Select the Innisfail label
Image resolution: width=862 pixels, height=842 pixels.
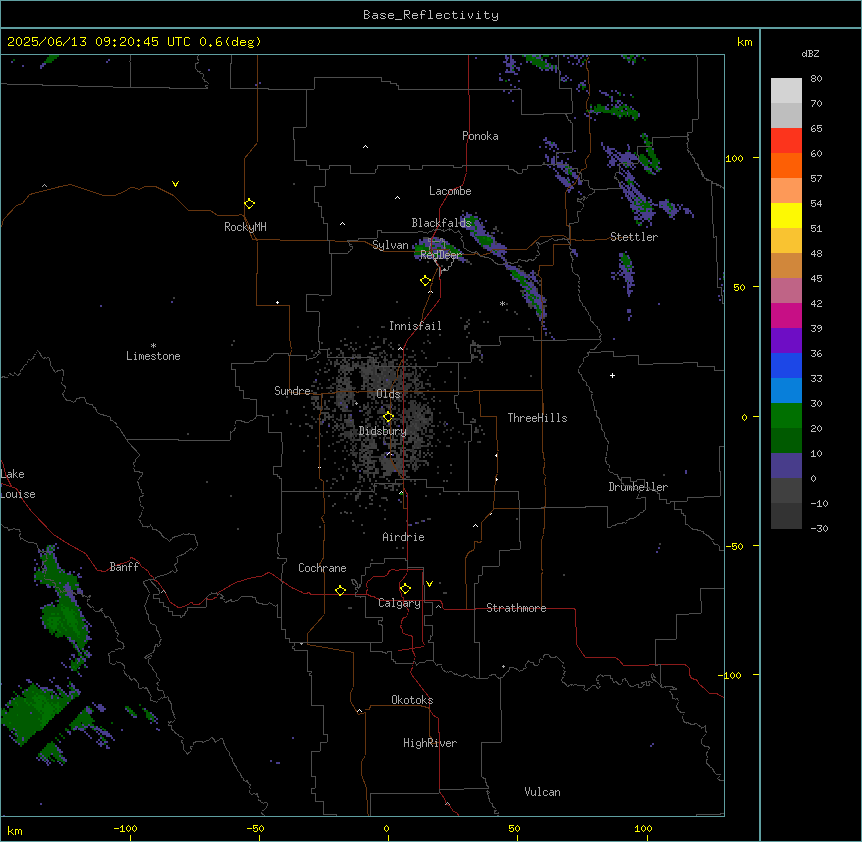click(x=415, y=326)
